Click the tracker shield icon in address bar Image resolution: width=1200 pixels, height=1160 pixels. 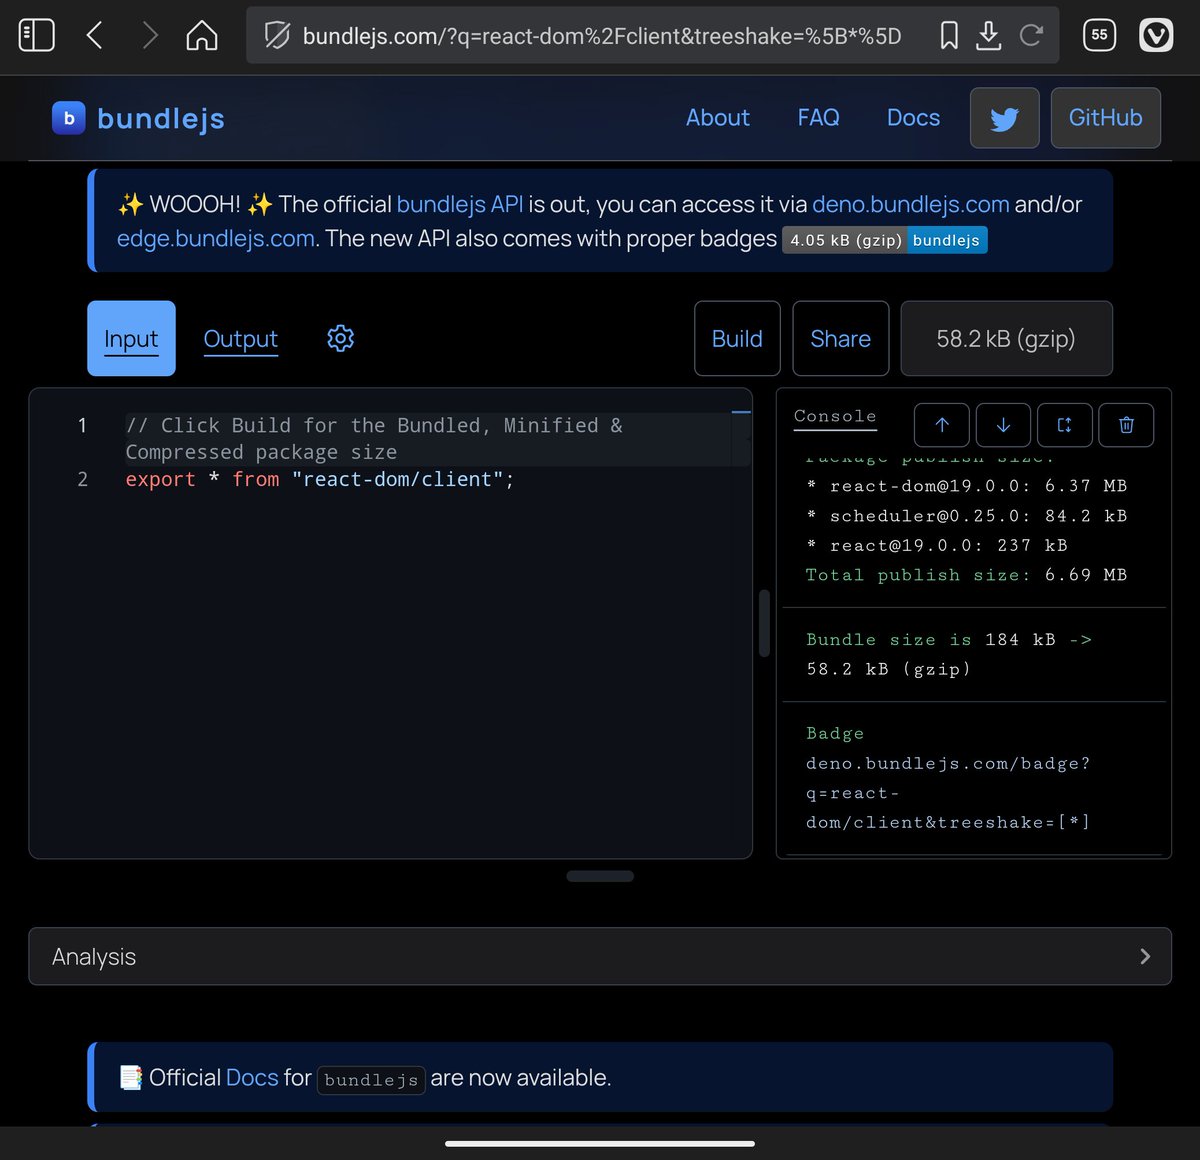[x=276, y=36]
